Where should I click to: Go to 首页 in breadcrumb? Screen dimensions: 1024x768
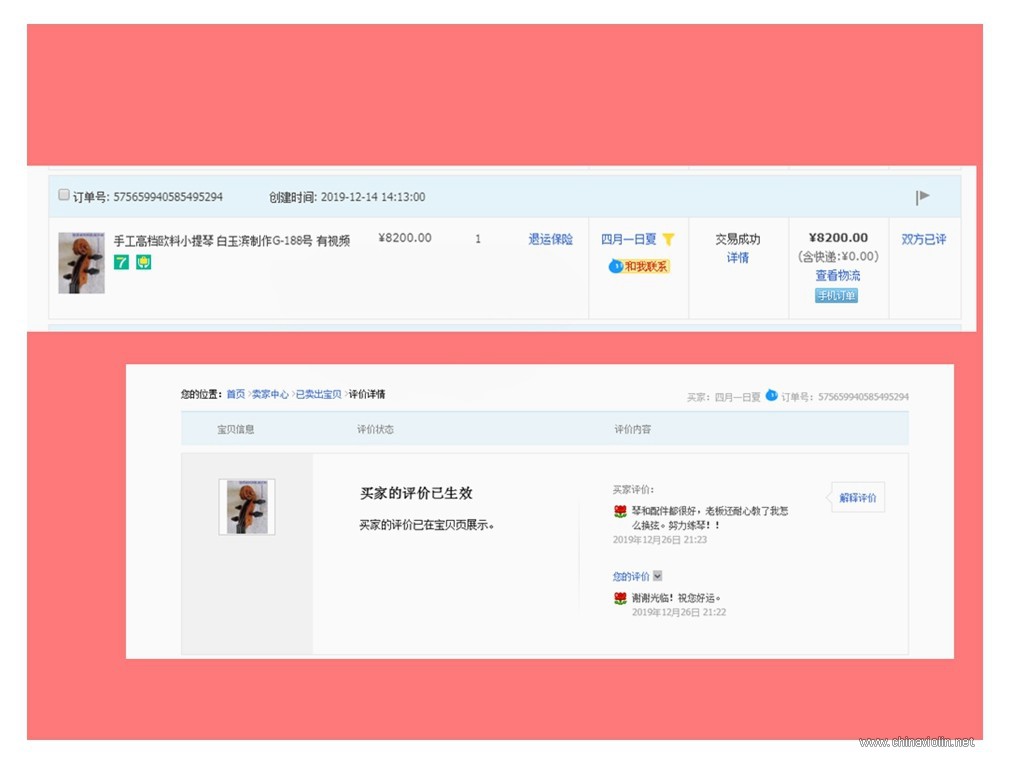coord(236,394)
